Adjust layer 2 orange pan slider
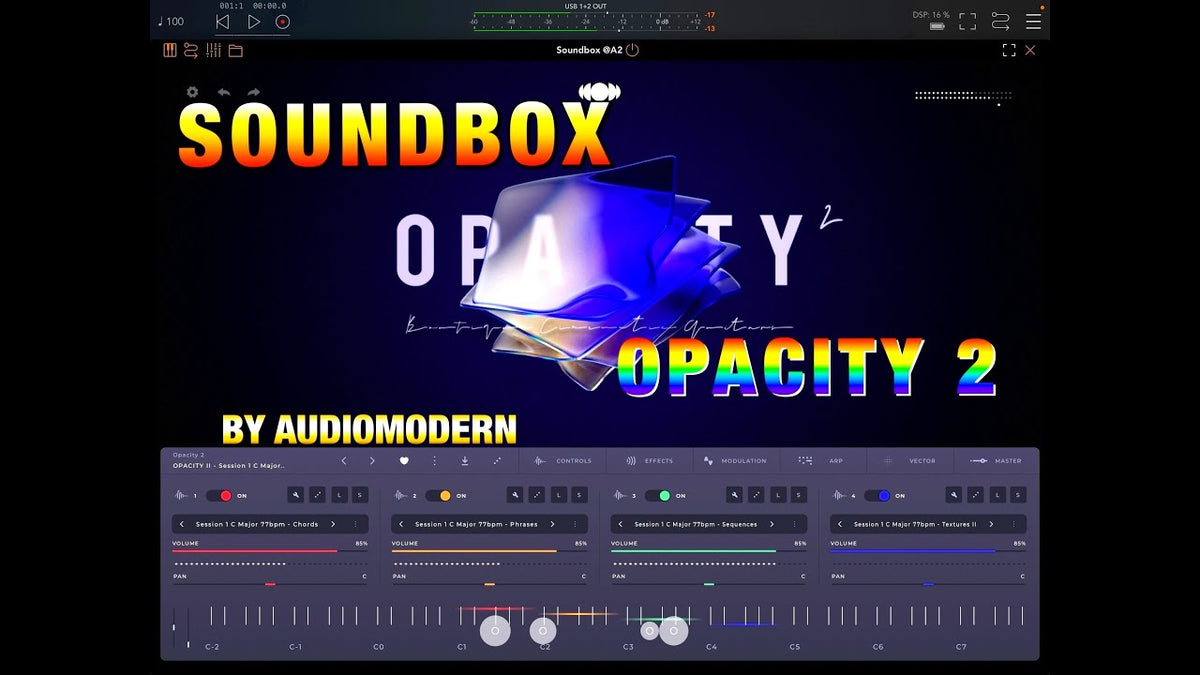The image size is (1200, 675). coord(489,584)
